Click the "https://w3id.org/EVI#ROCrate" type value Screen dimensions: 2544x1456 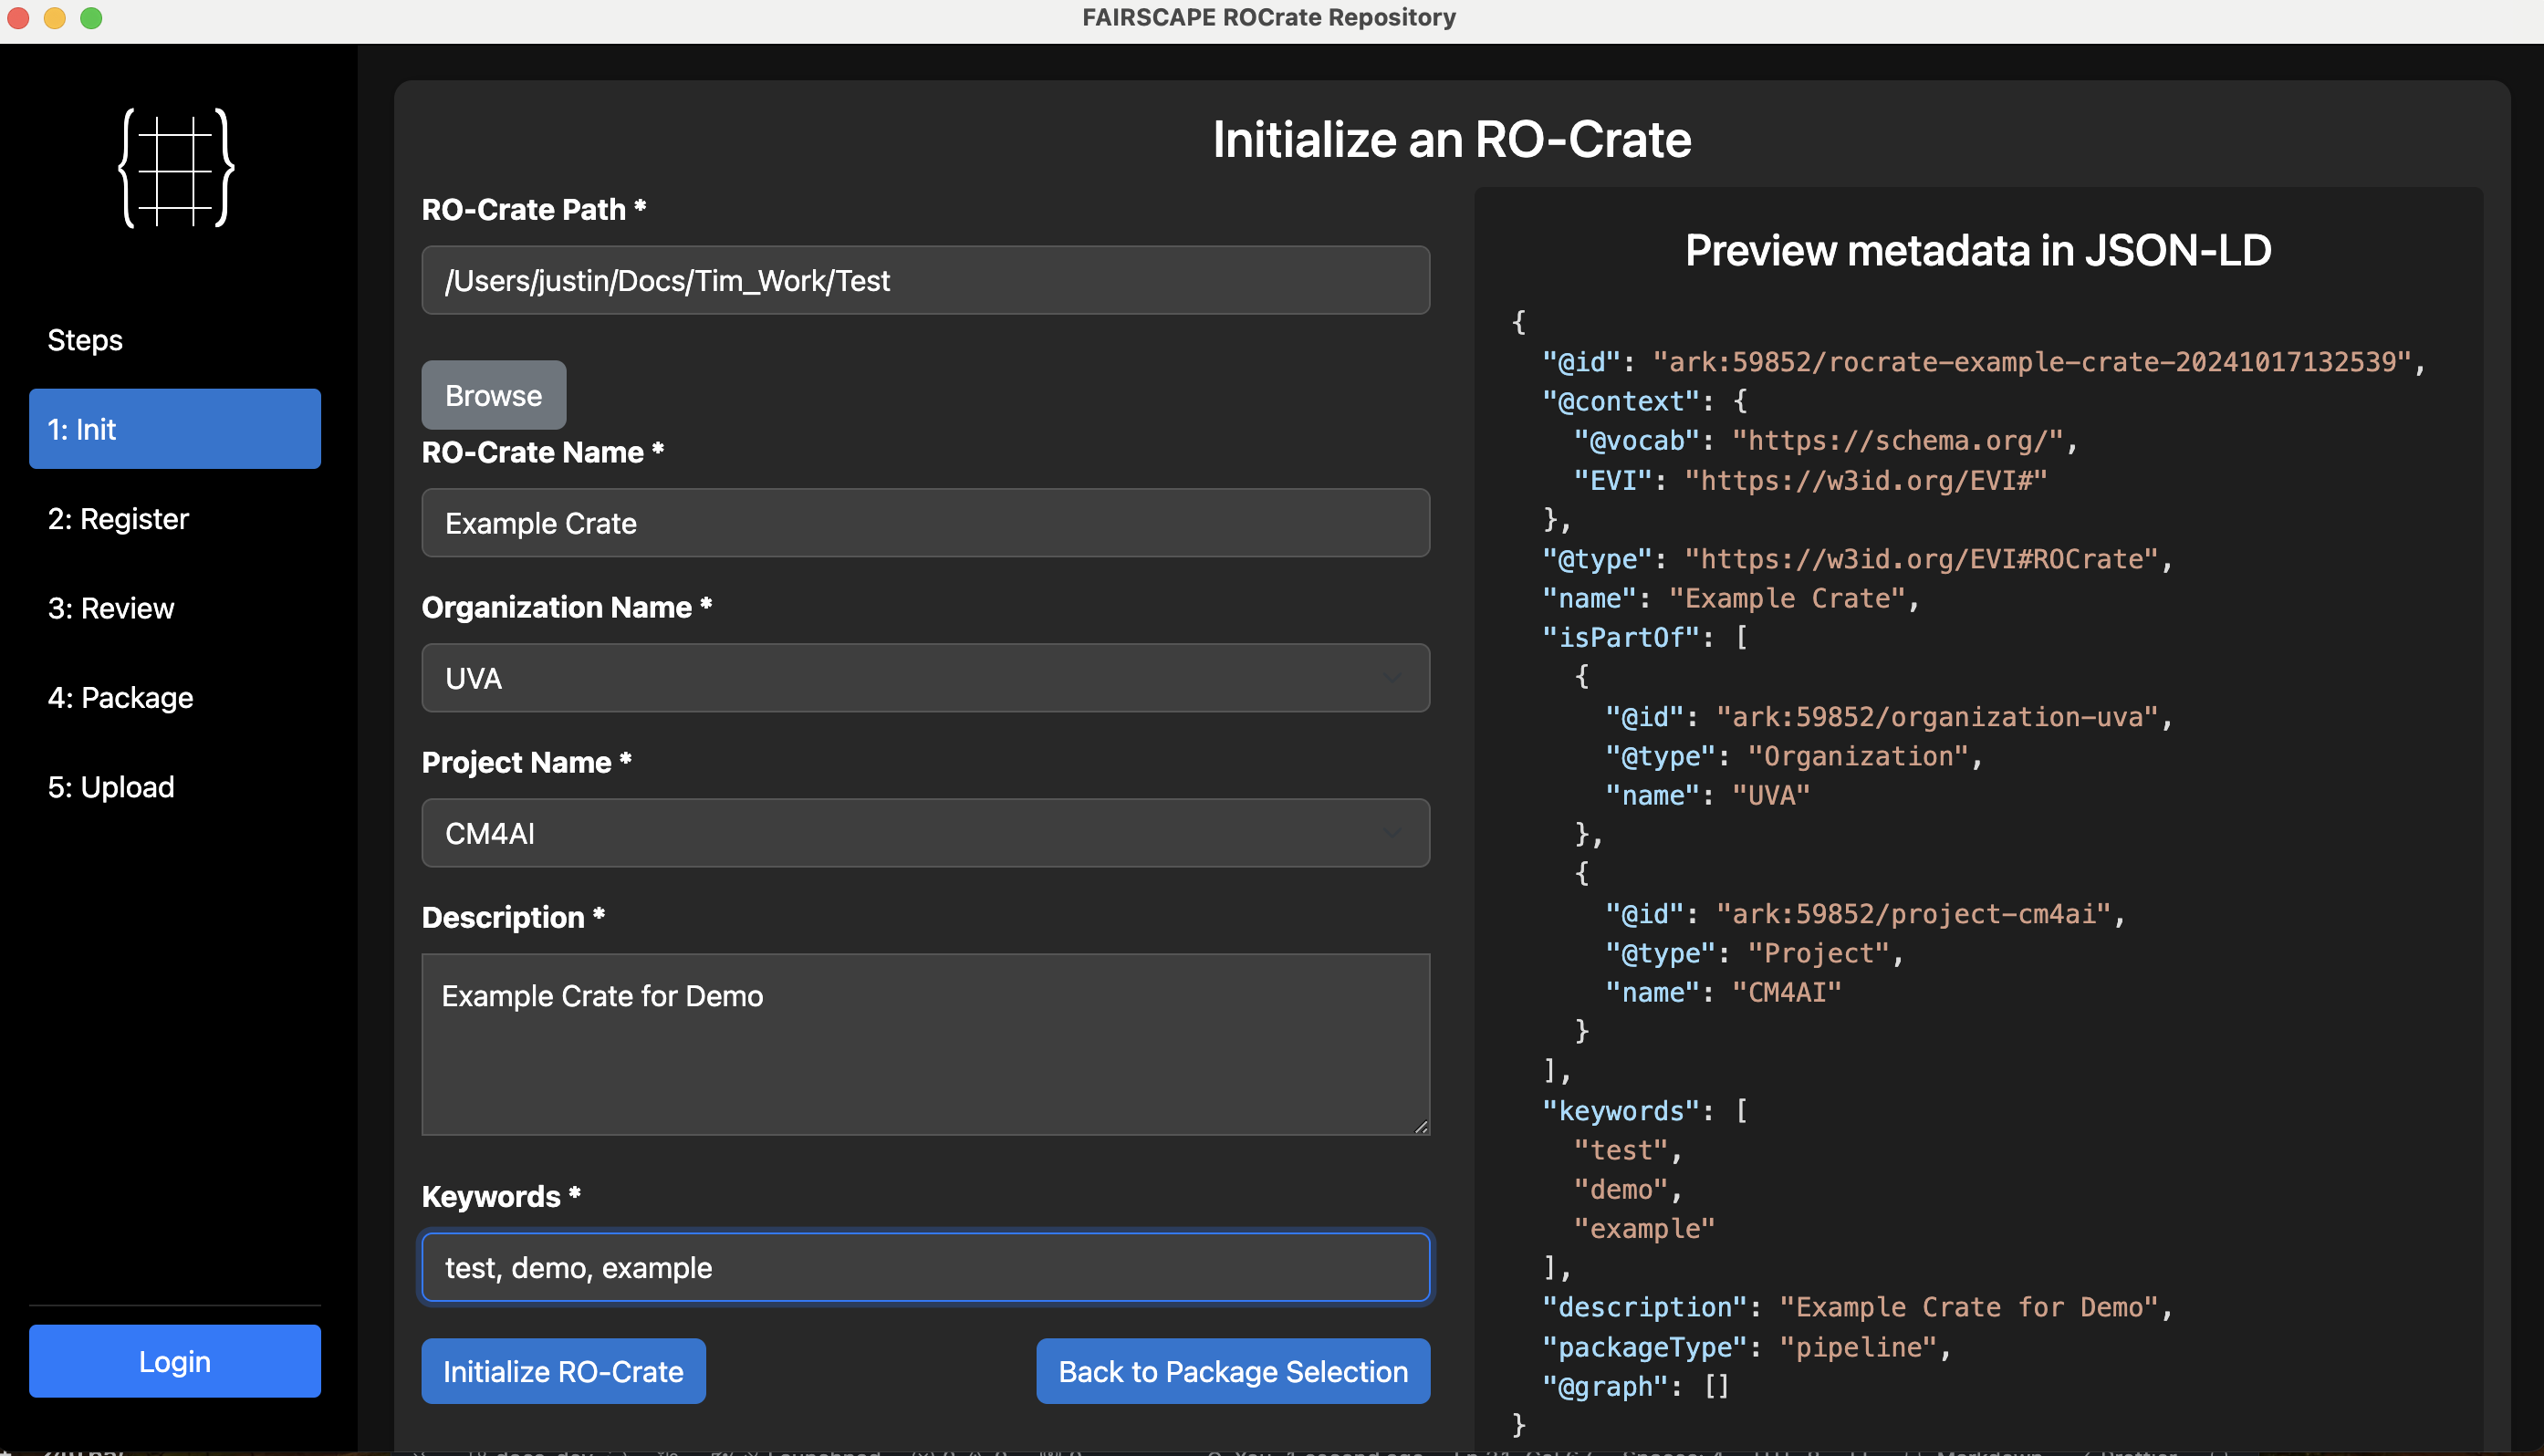1922,559
